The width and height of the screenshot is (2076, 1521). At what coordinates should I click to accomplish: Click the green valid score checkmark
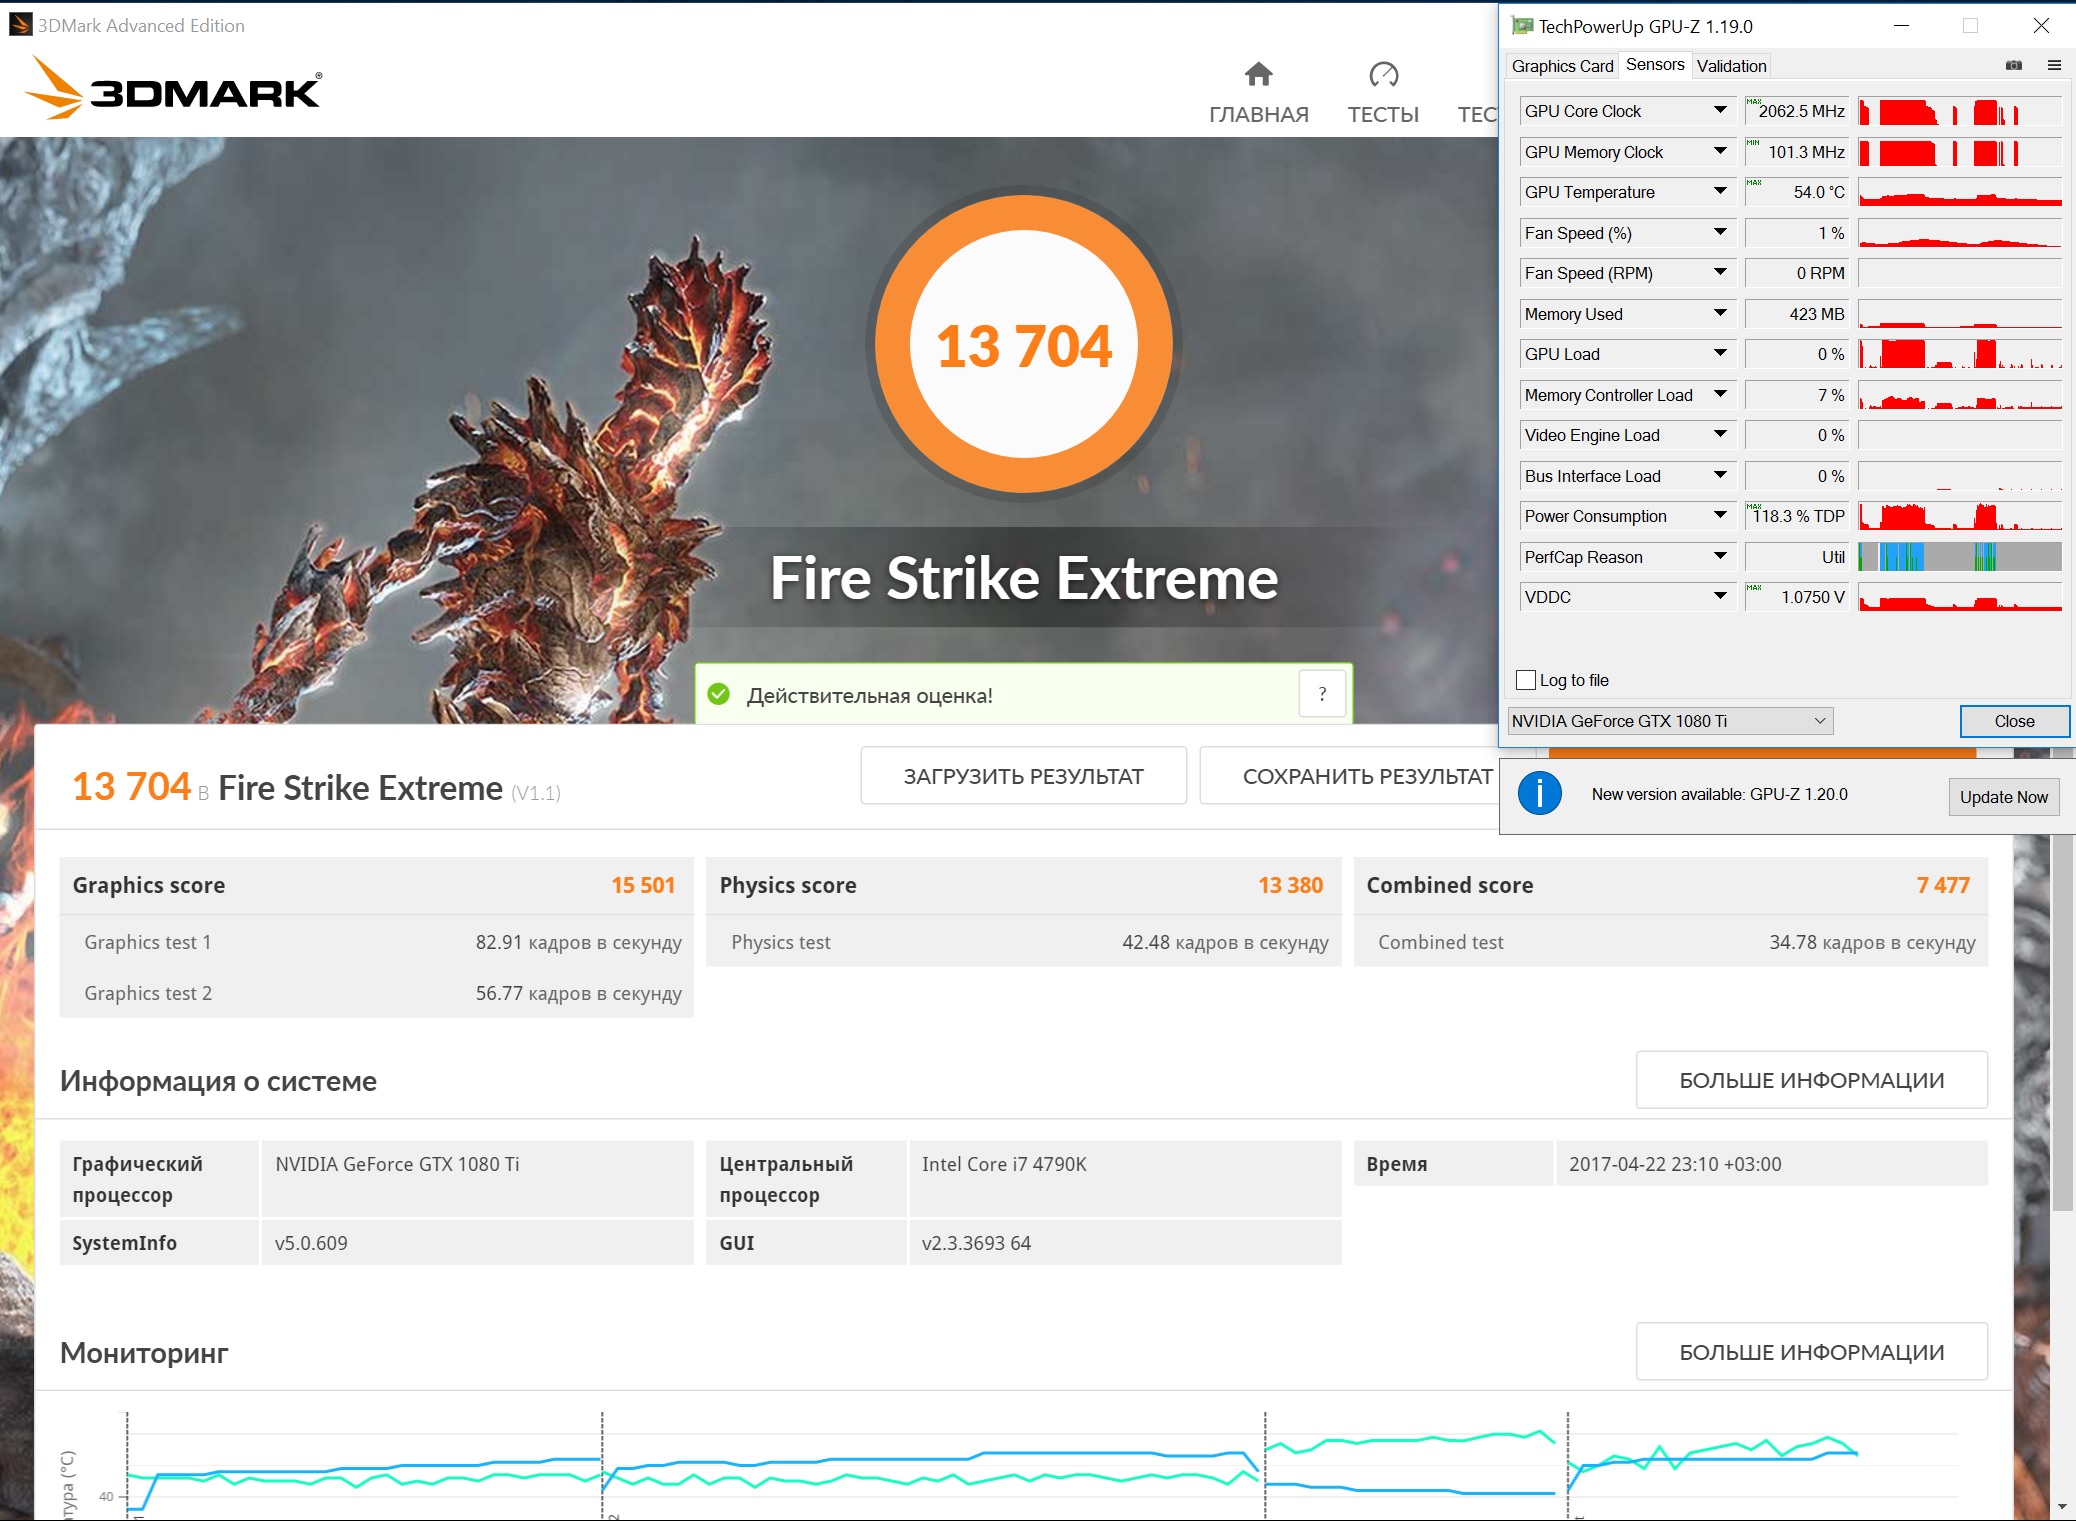718,694
